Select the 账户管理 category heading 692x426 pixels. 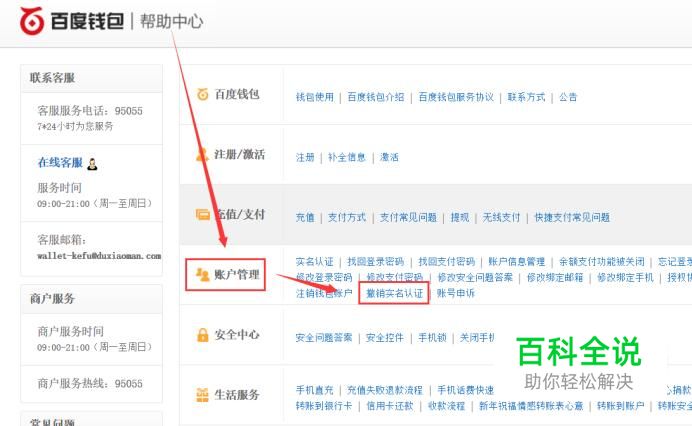click(237, 275)
